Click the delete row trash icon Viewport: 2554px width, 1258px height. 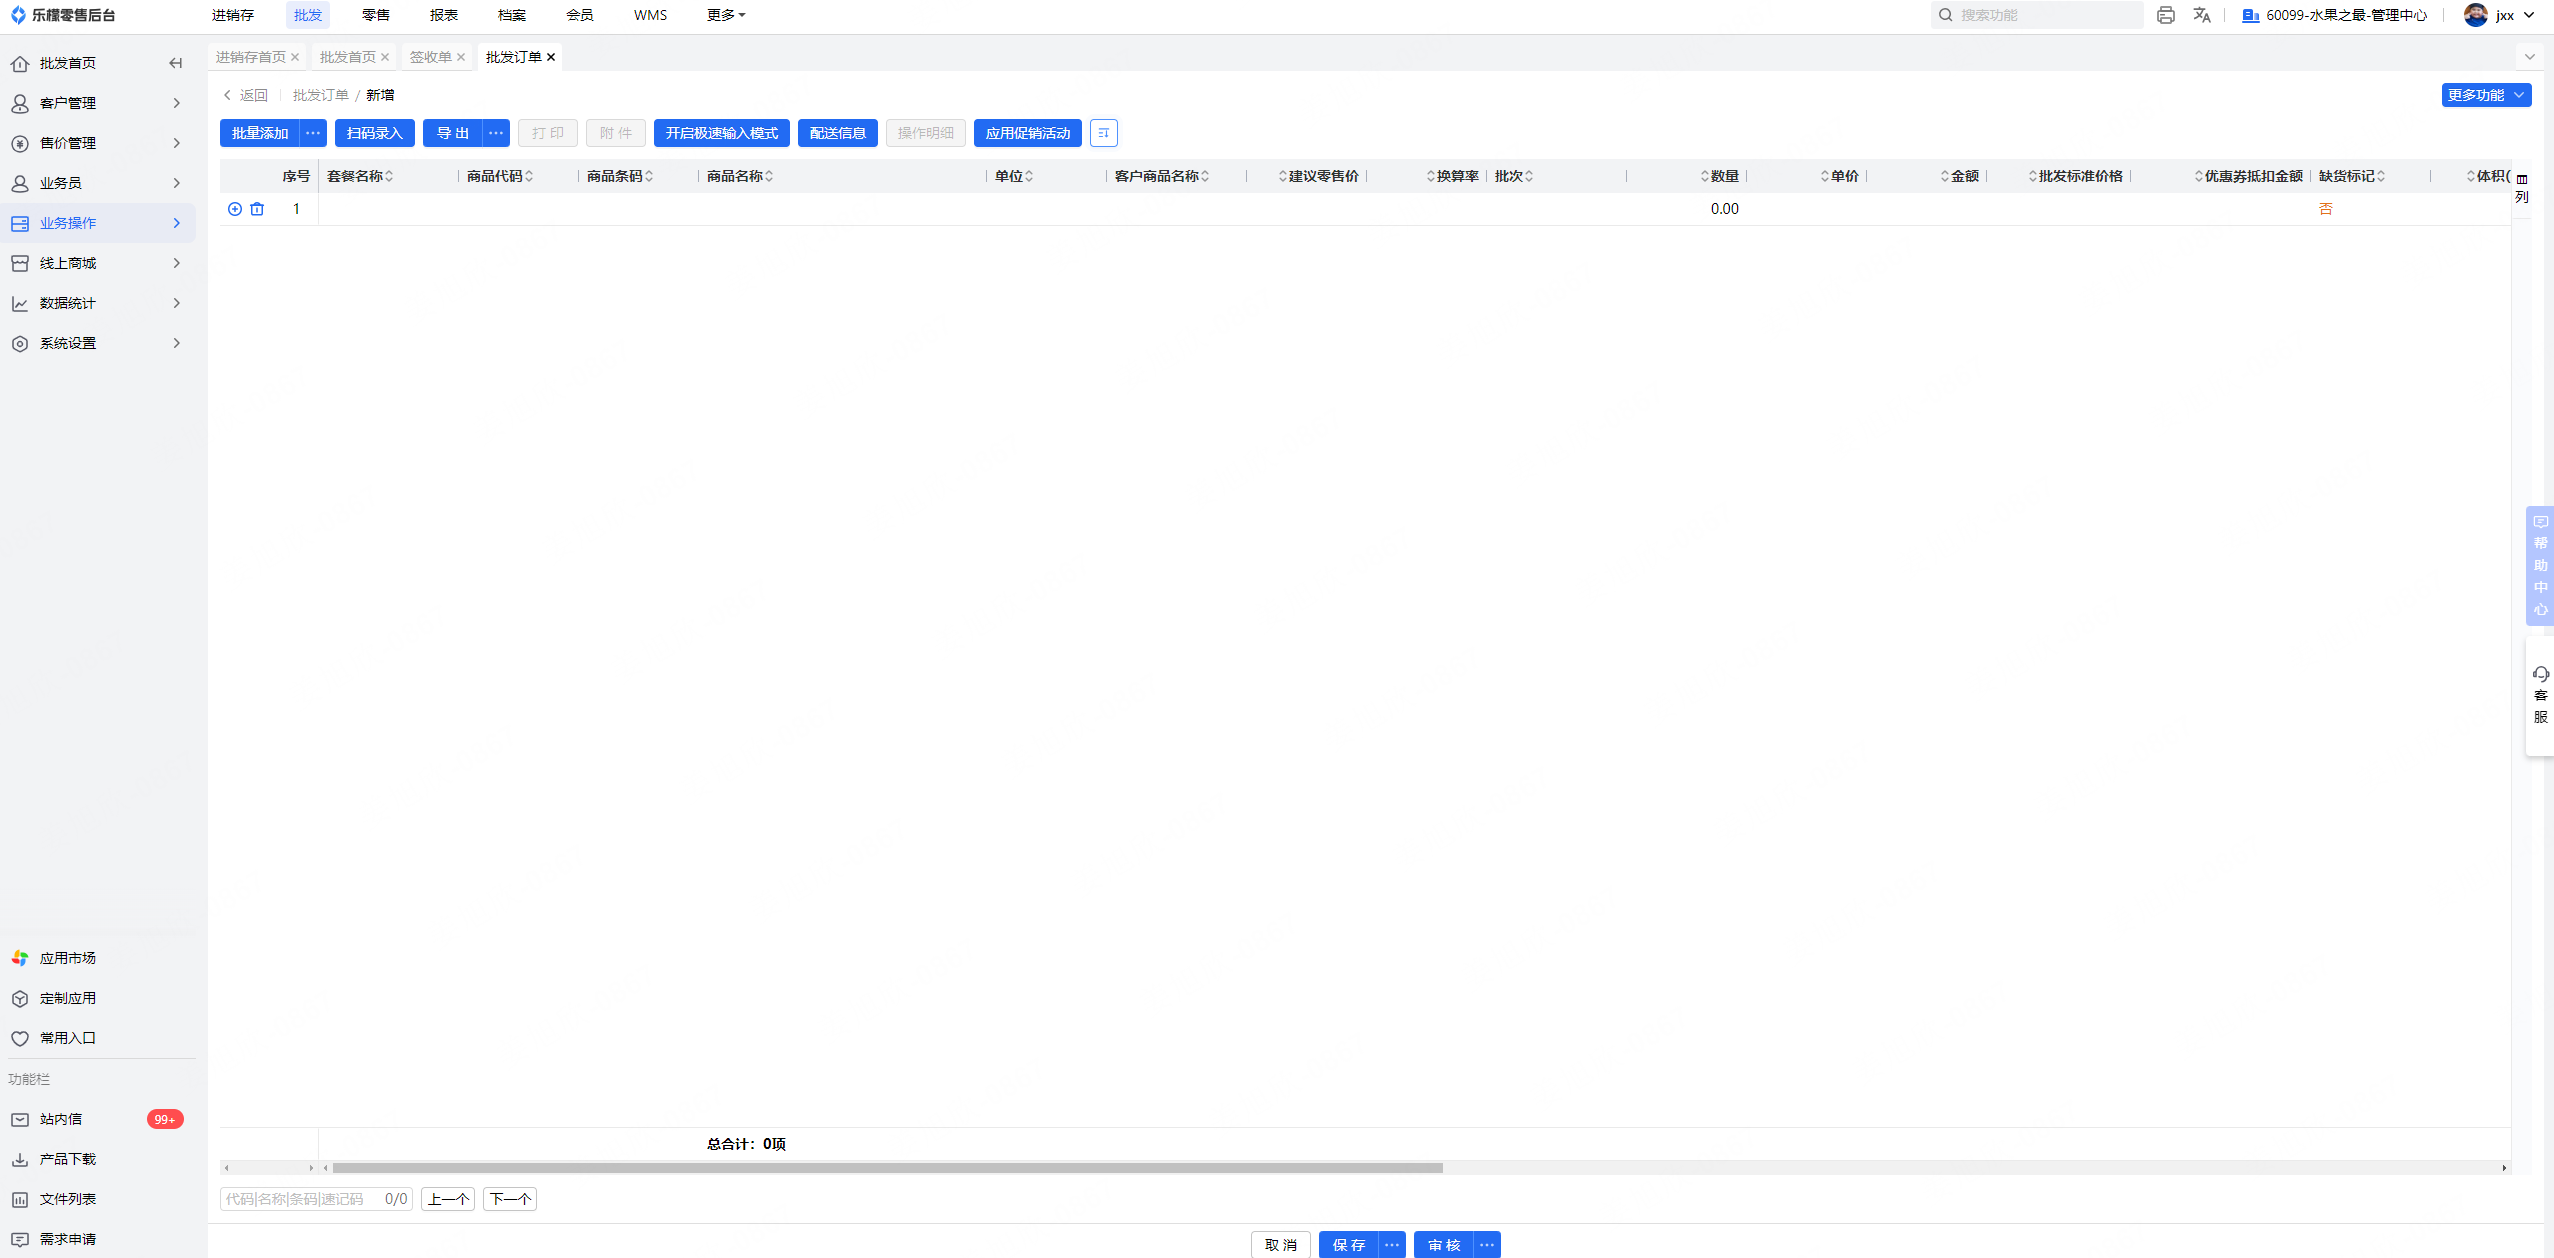tap(257, 209)
